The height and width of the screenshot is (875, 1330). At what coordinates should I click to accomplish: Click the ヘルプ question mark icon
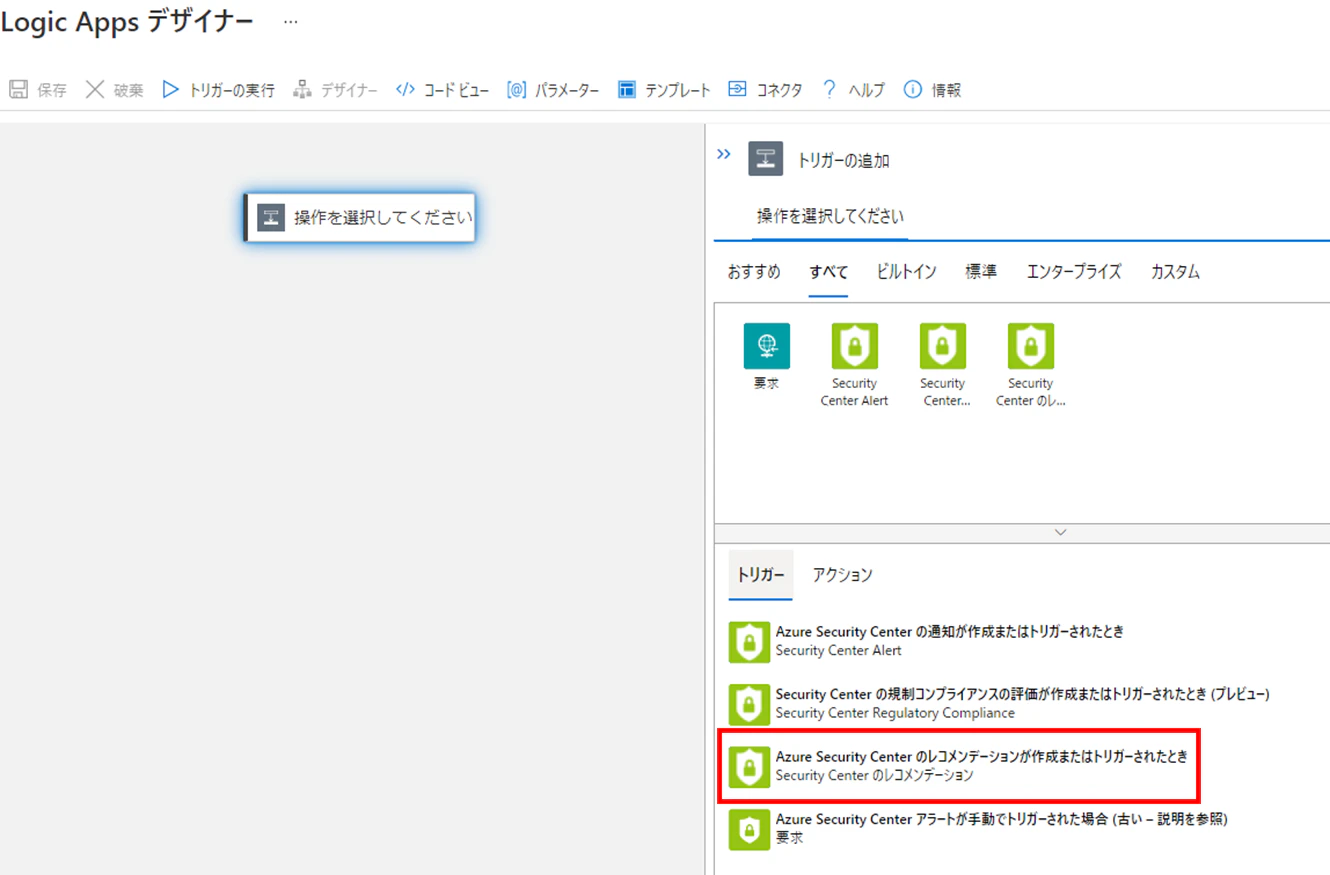coord(829,90)
